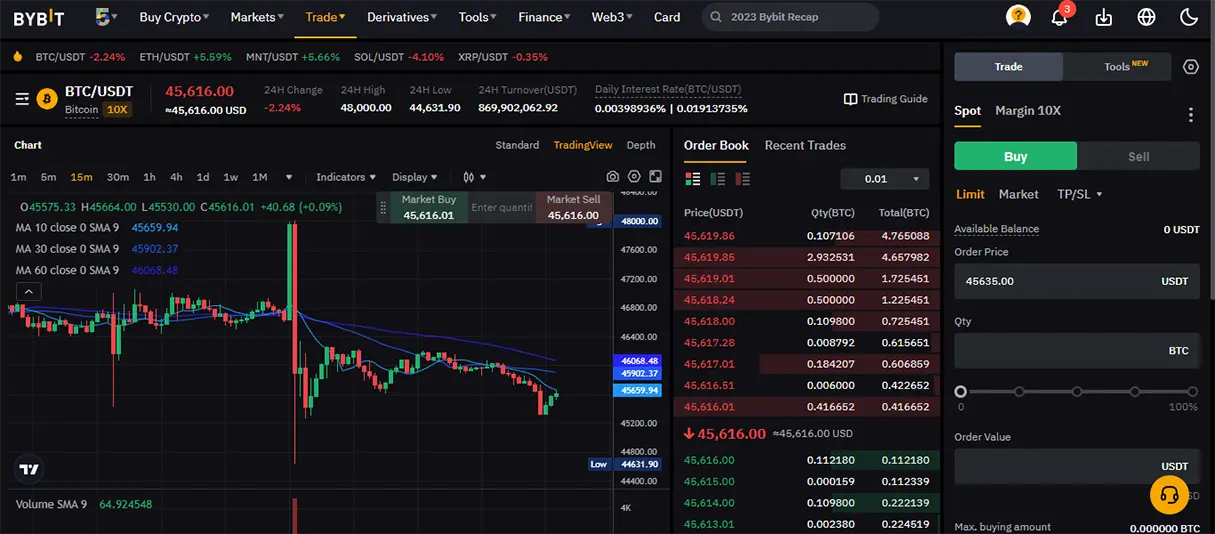Open the support headset chat

tap(1170, 495)
